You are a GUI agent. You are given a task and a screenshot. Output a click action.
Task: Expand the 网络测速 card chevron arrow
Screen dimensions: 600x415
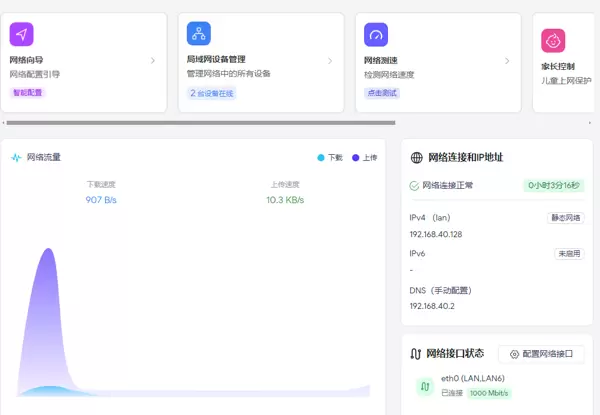pyautogui.click(x=507, y=61)
